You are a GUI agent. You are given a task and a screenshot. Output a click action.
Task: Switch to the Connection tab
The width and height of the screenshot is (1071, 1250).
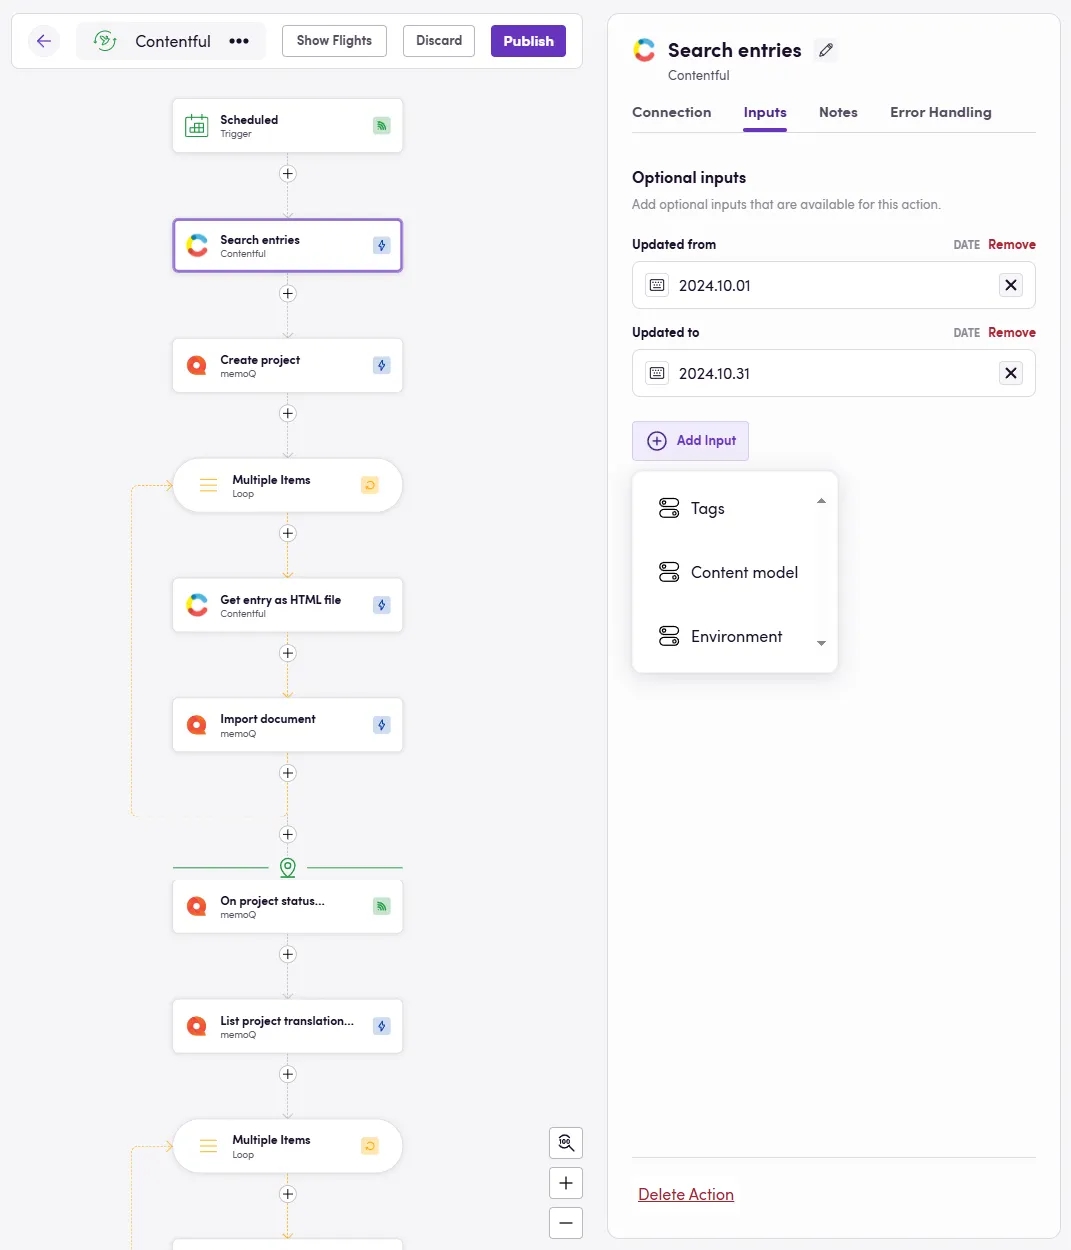point(671,112)
